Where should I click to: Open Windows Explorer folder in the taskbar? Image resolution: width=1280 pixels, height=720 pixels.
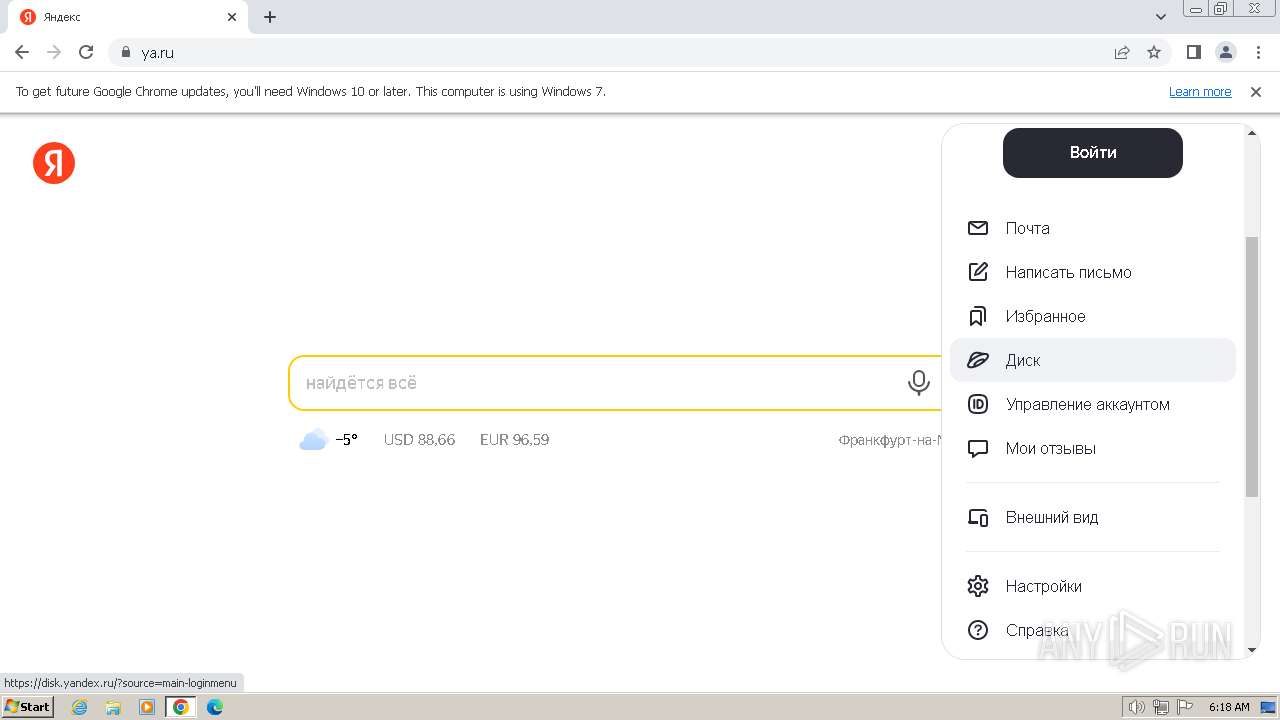click(x=113, y=707)
